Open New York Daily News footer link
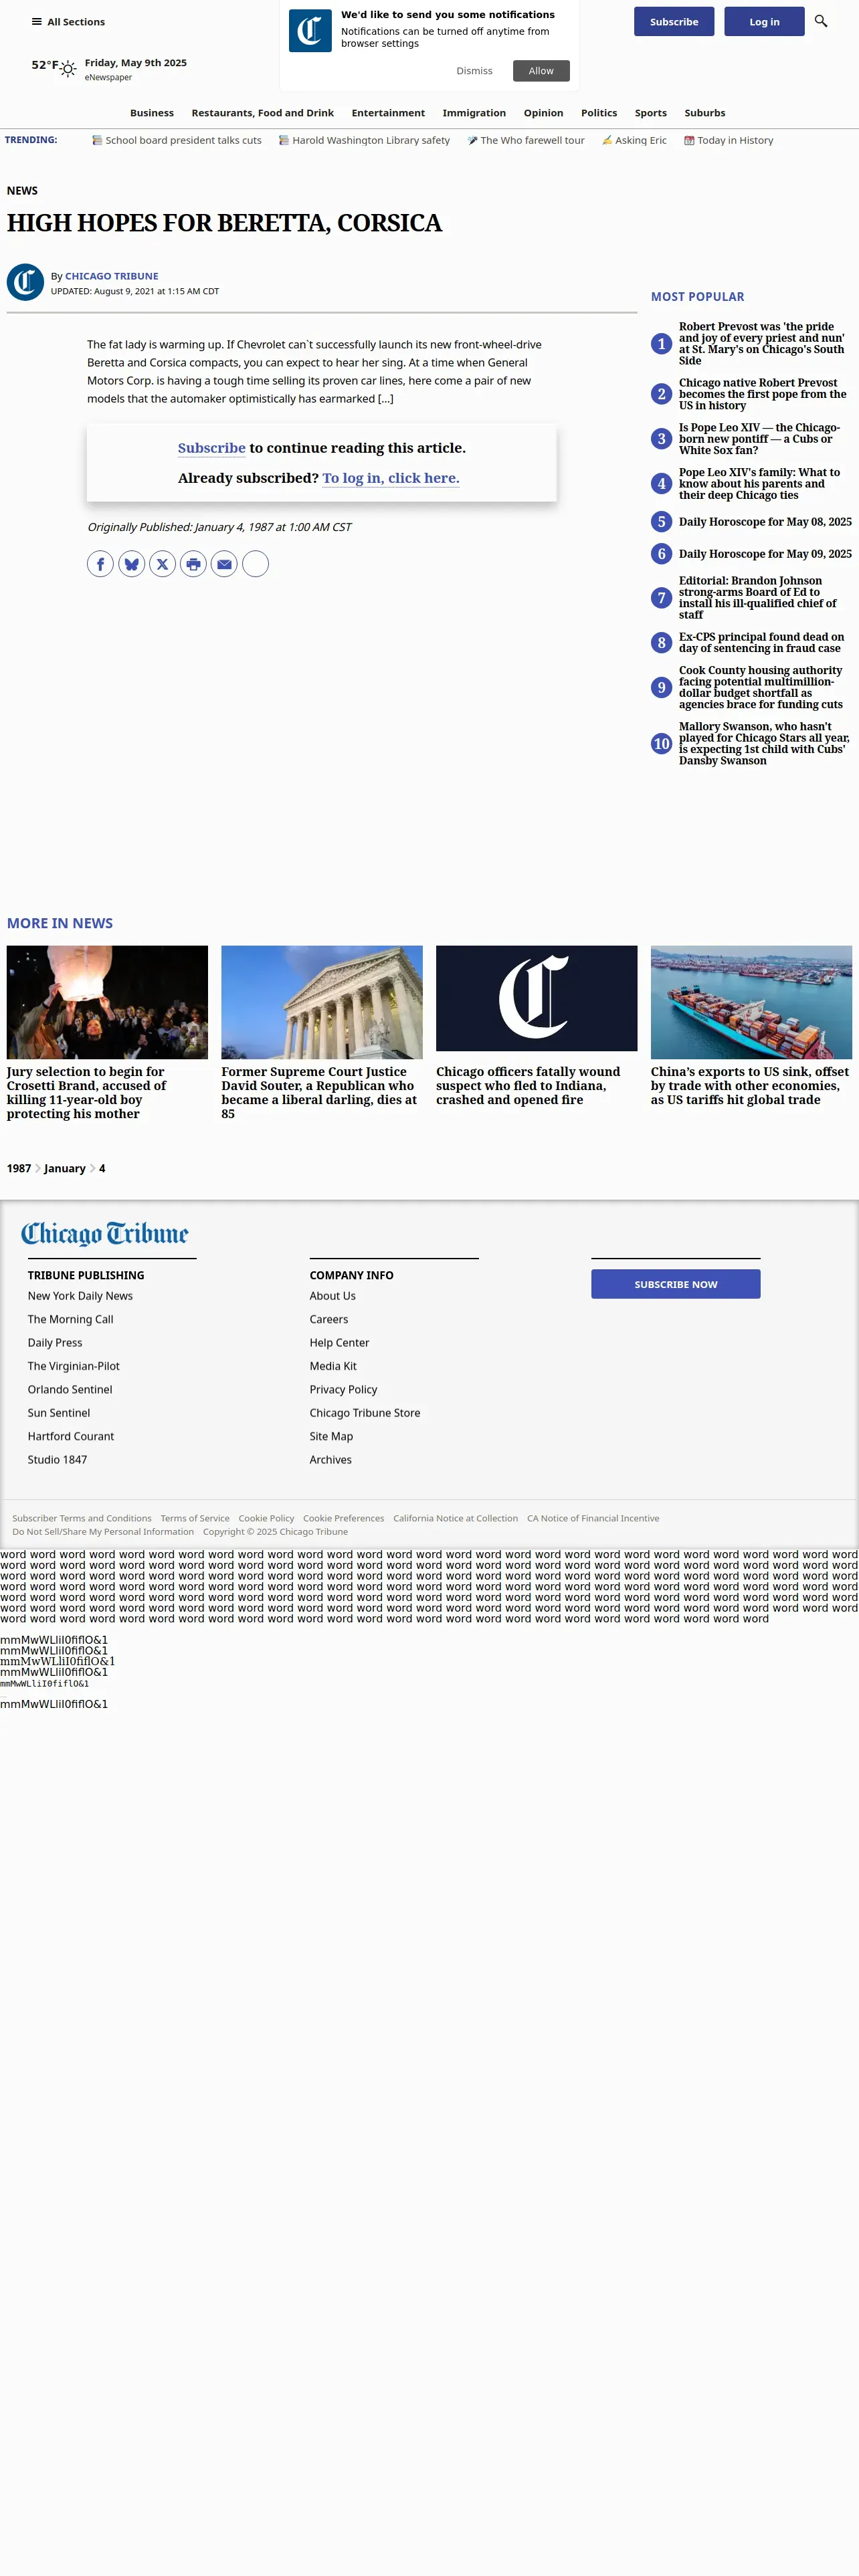Image resolution: width=859 pixels, height=2576 pixels. pos(80,1296)
